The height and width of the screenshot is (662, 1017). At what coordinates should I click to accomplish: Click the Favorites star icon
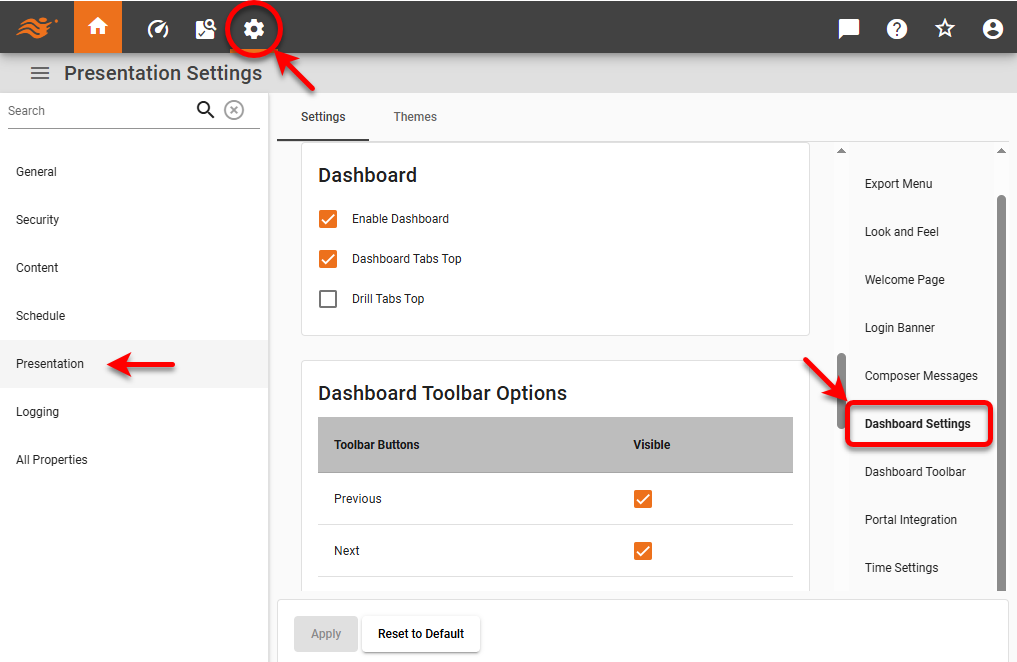(x=944, y=28)
